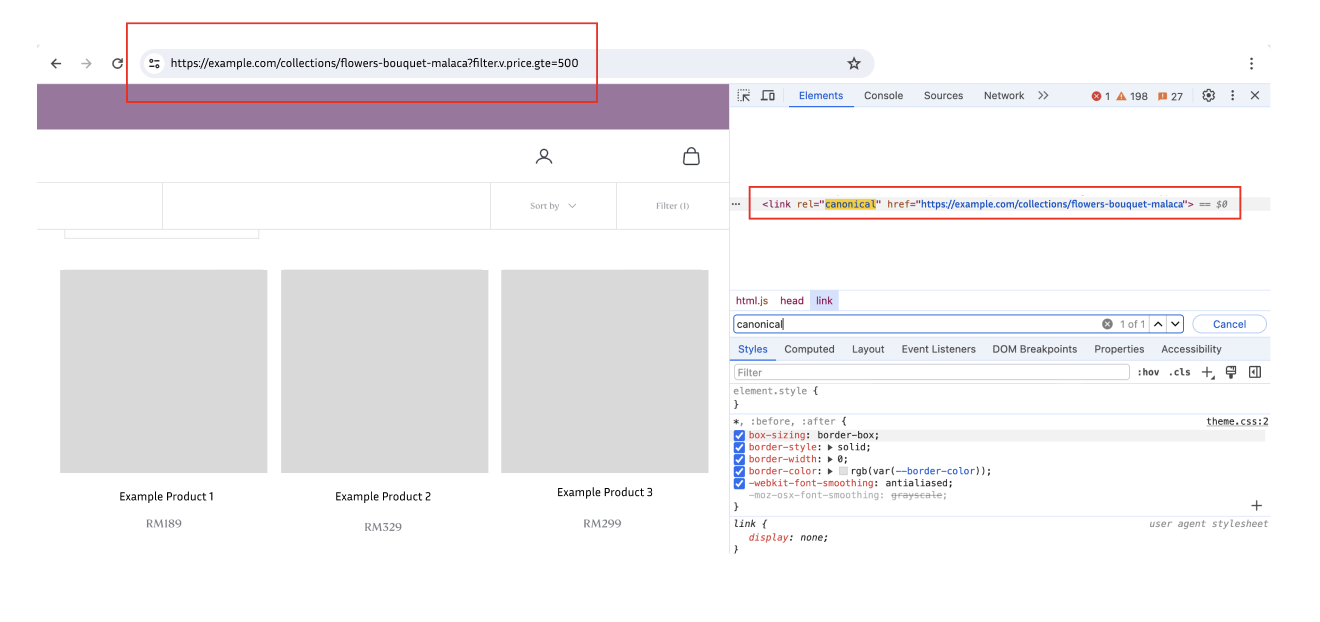Viewport: 1320px width, 622px height.
Task: Open DevTools settings gear
Action: click(1208, 96)
